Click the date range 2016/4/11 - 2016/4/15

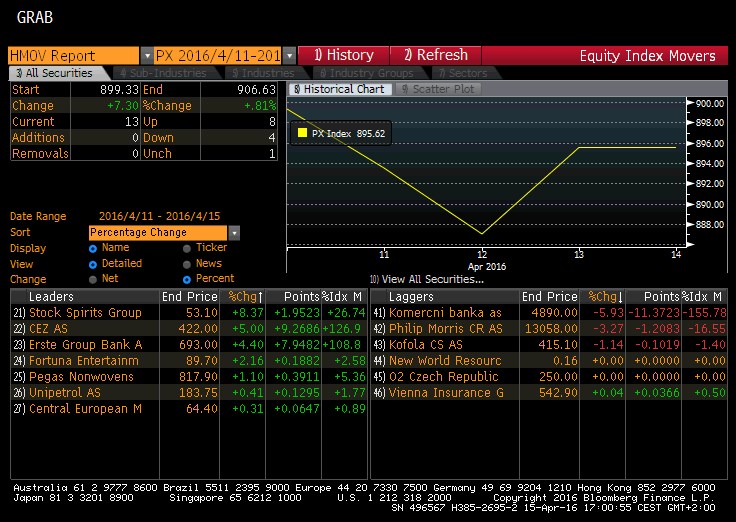pyautogui.click(x=159, y=216)
